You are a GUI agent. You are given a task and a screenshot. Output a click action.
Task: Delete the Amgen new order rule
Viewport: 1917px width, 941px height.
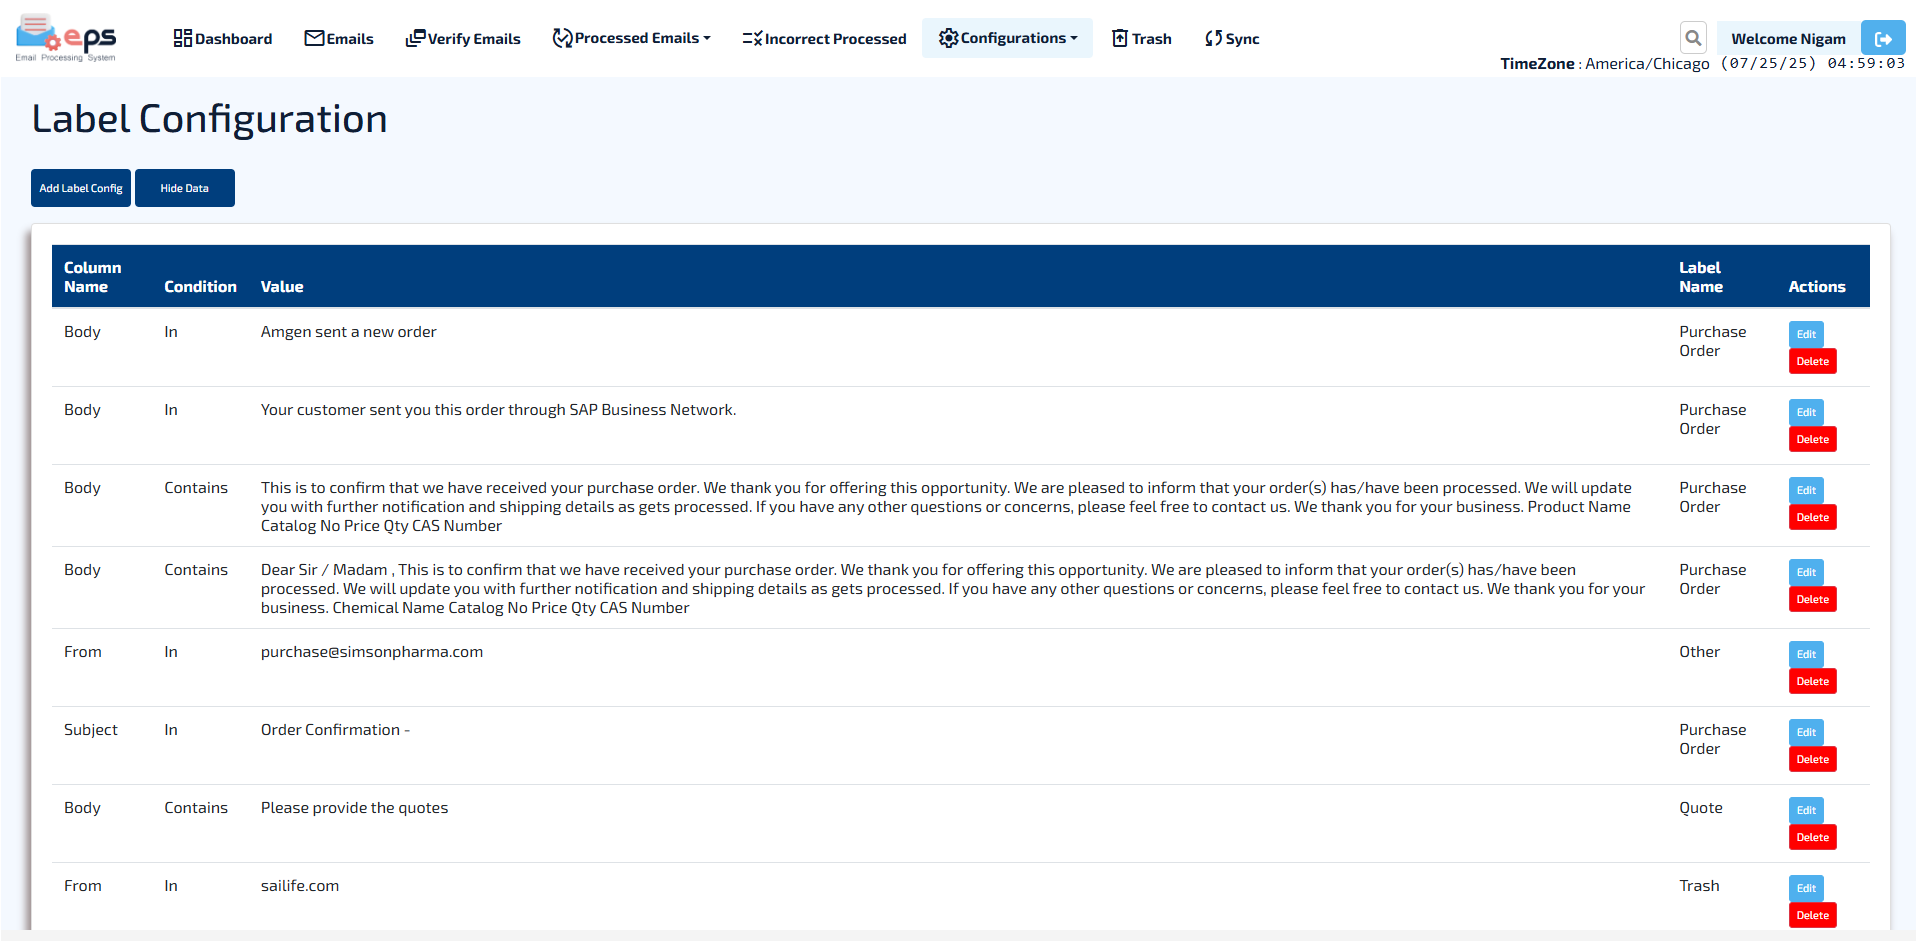(x=1812, y=361)
